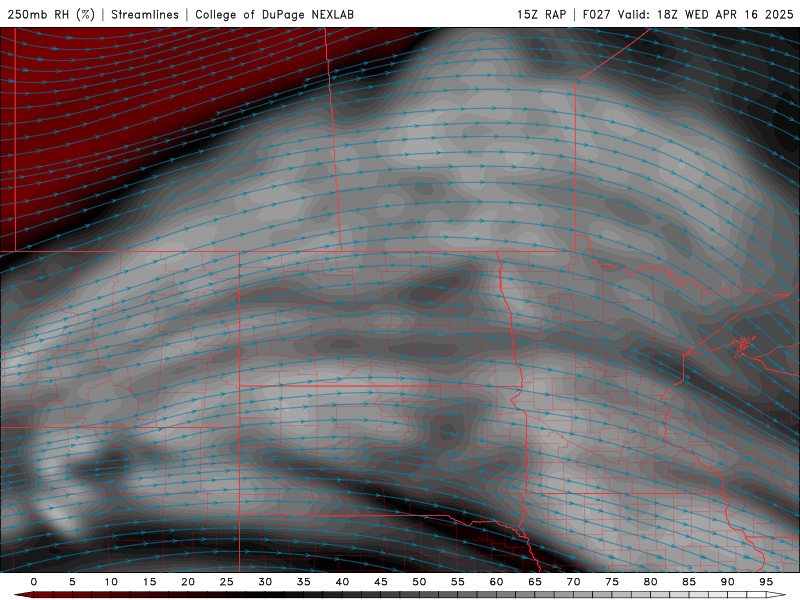Screen dimensions: 800x600
Task: Click the "F027" forecast hour text
Action: (x=596, y=14)
